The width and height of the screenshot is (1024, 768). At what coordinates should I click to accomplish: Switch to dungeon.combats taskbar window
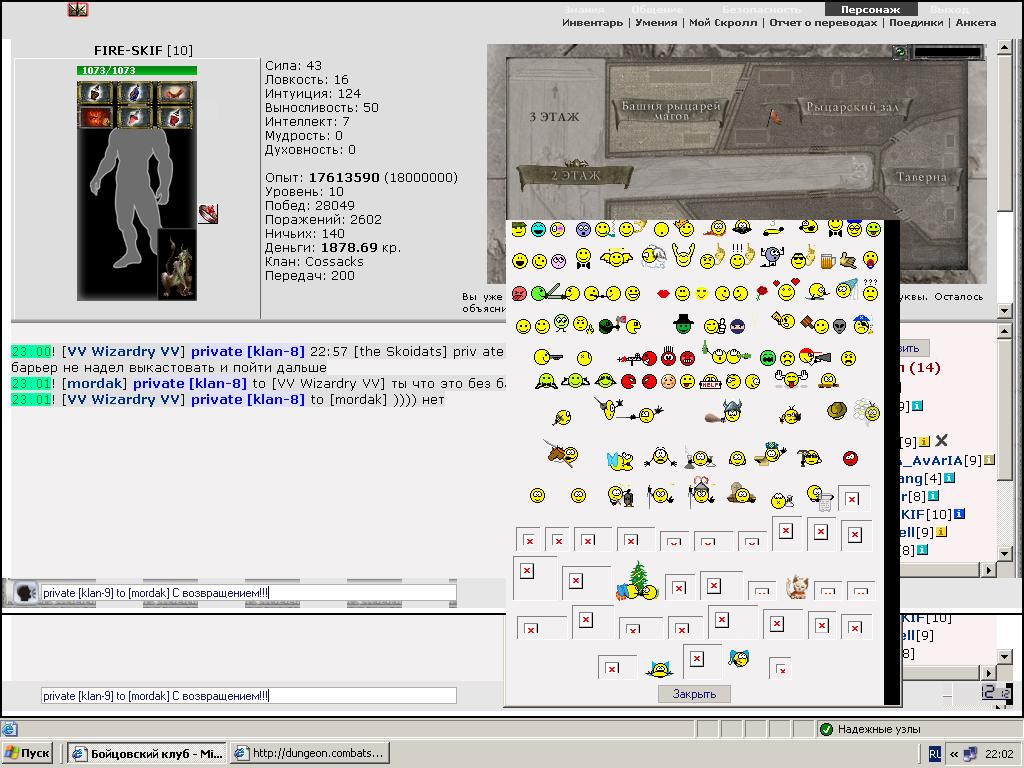tap(311, 753)
